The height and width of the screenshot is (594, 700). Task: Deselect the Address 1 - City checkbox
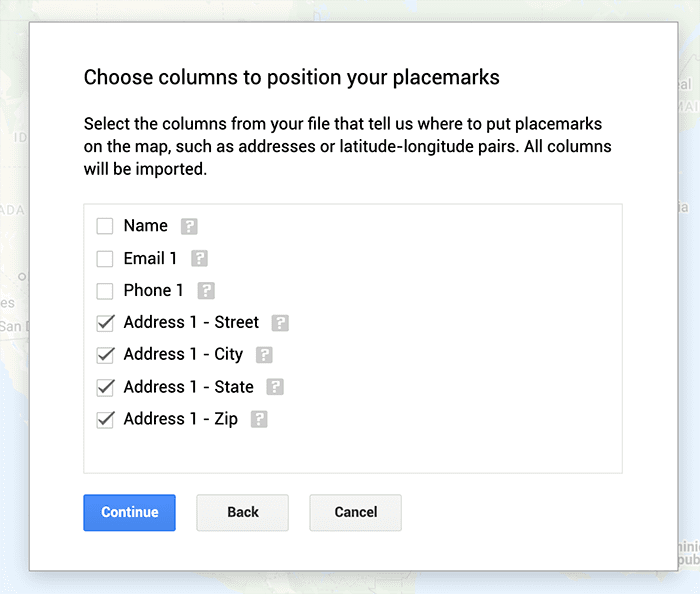105,355
